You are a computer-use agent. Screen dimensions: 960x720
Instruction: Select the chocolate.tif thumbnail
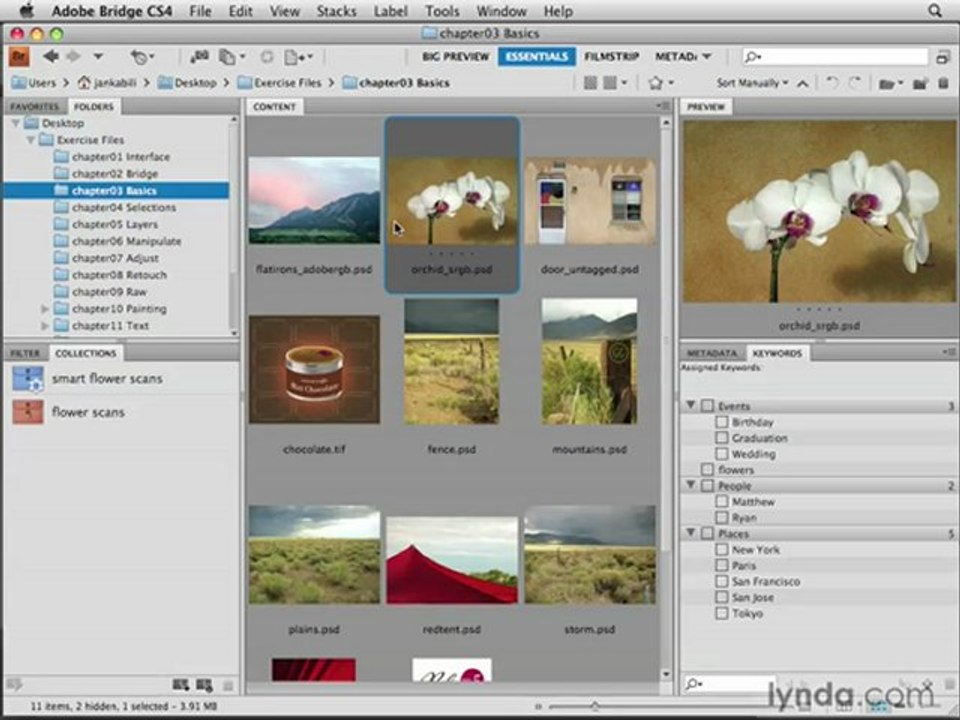tap(314, 369)
